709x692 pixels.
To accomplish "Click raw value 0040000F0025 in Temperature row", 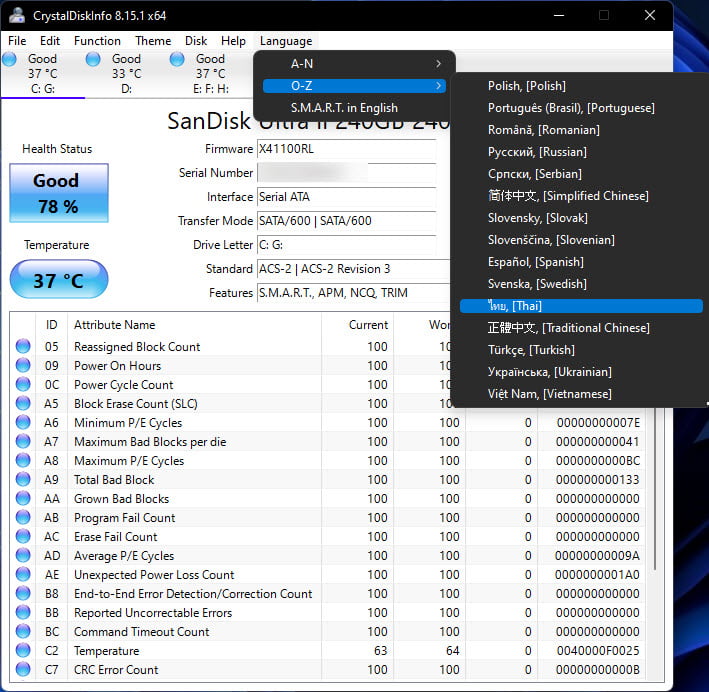I will click(598, 650).
